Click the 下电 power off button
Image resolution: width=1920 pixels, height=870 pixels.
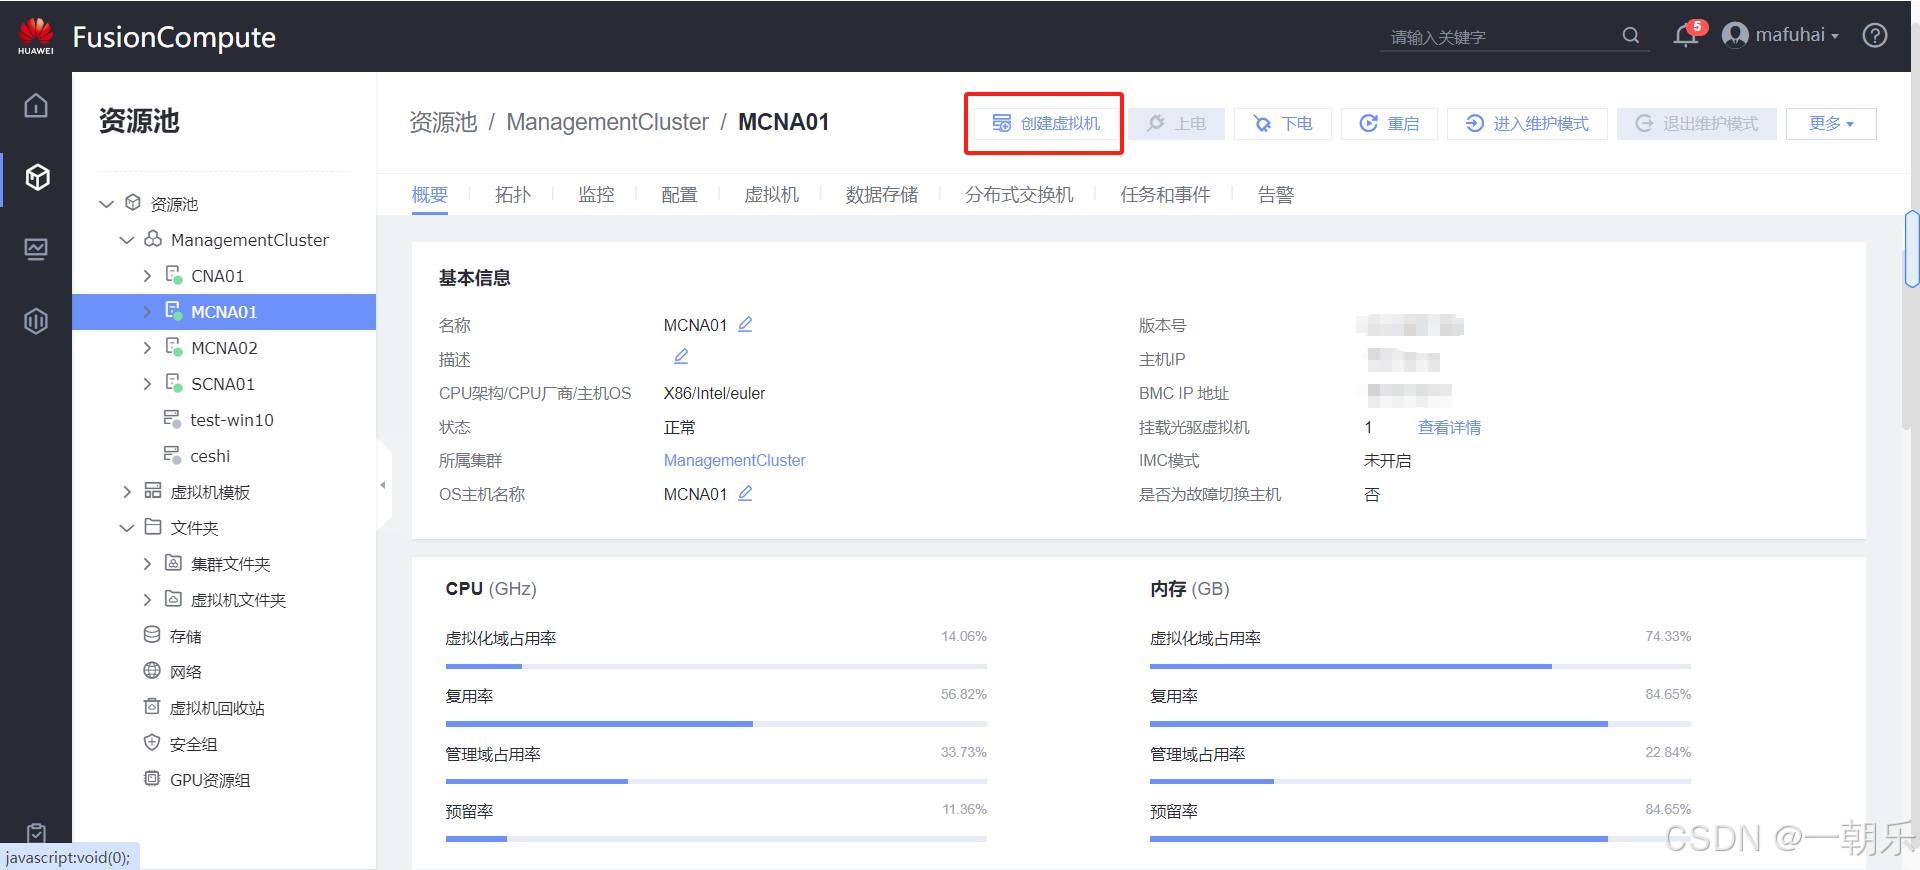[1283, 123]
